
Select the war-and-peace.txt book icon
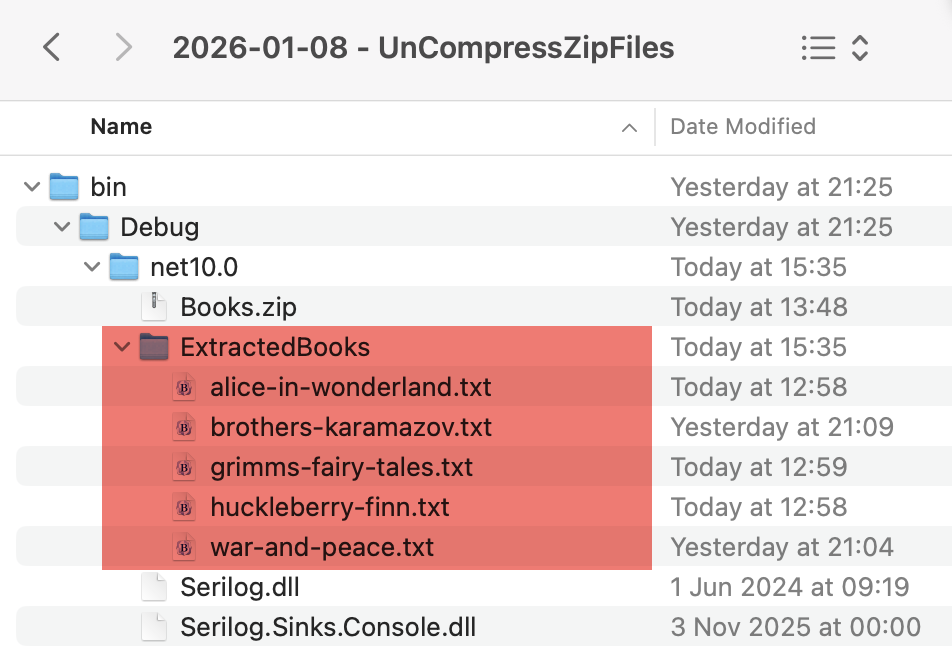(x=184, y=546)
